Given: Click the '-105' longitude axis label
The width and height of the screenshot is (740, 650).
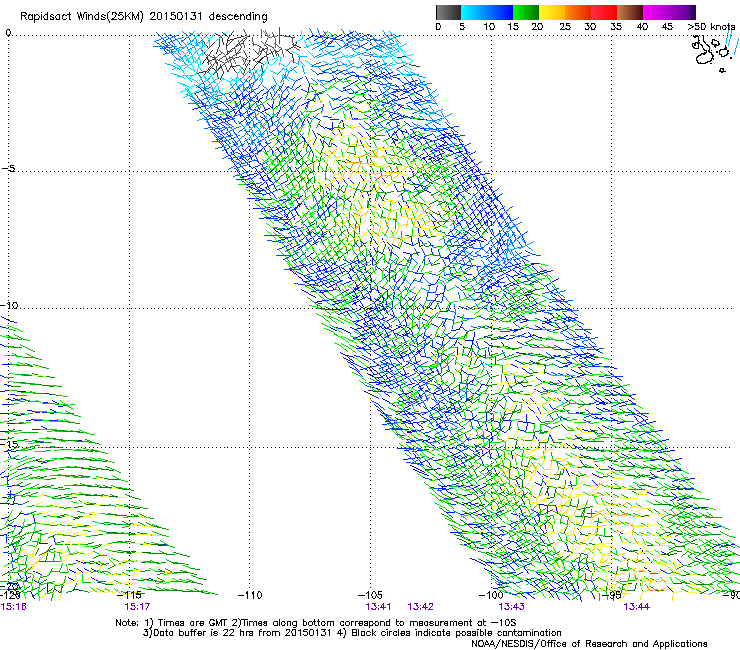Looking at the screenshot, I should pos(370,595).
